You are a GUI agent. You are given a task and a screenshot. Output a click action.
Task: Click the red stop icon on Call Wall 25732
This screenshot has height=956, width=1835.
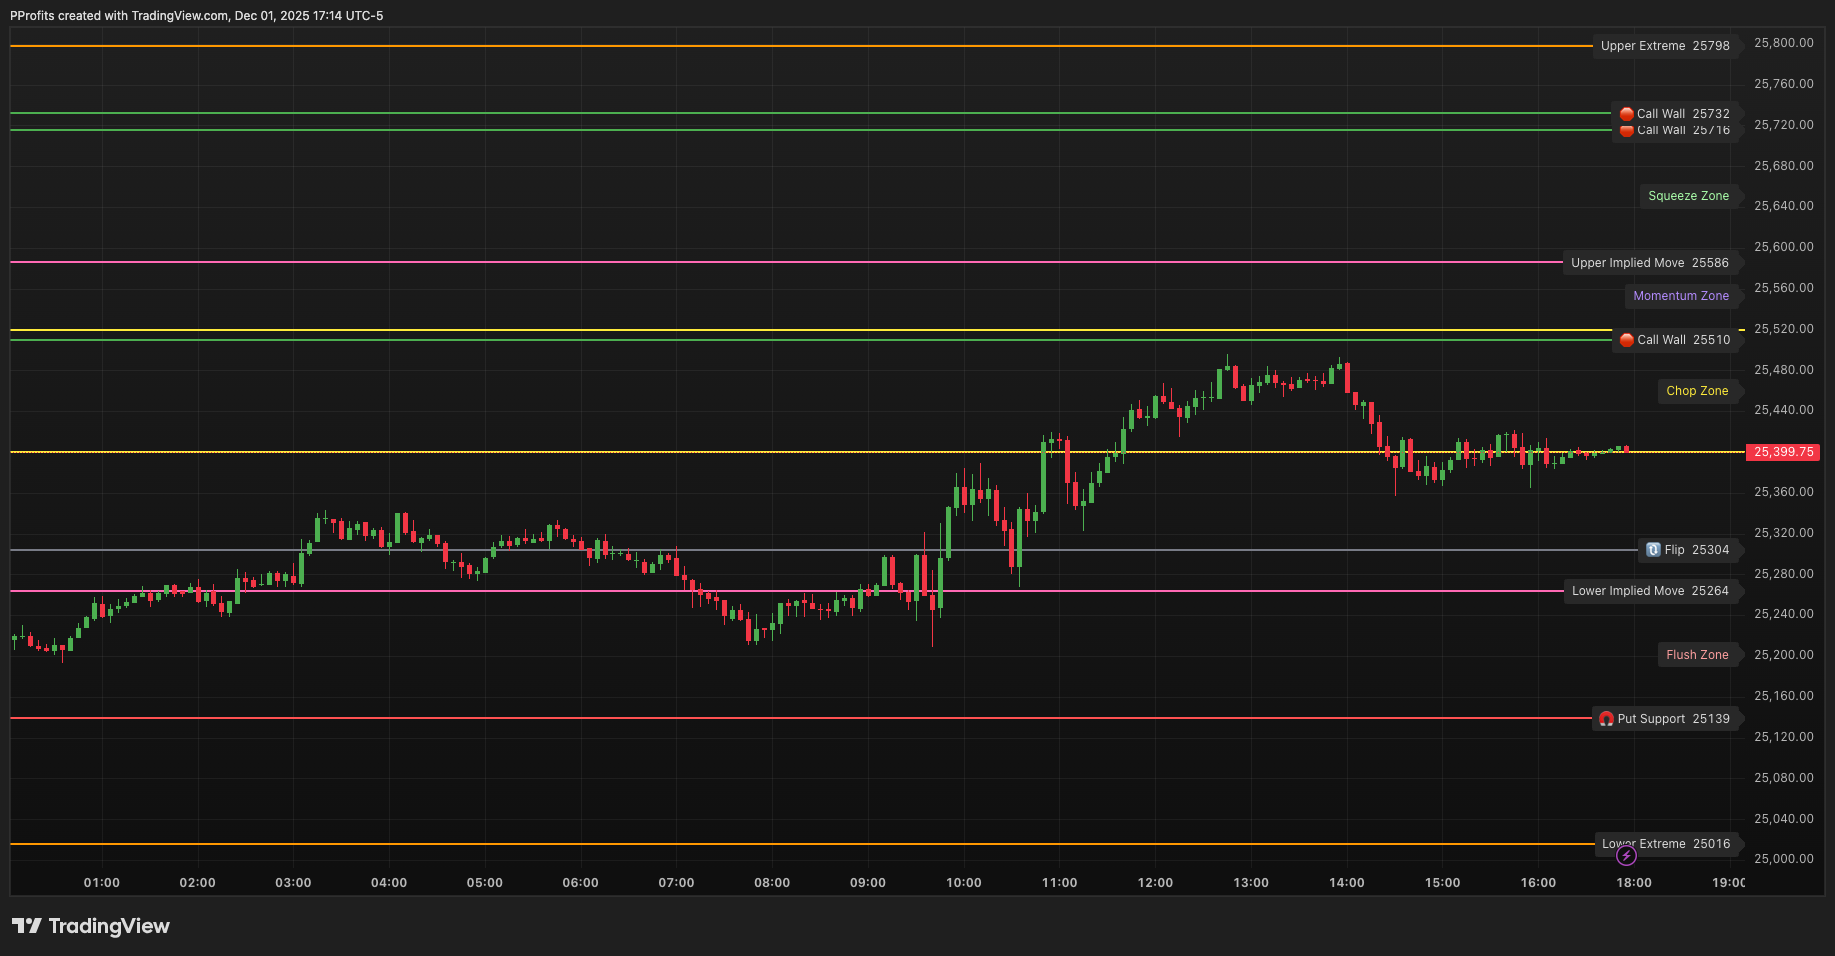pyautogui.click(x=1625, y=113)
